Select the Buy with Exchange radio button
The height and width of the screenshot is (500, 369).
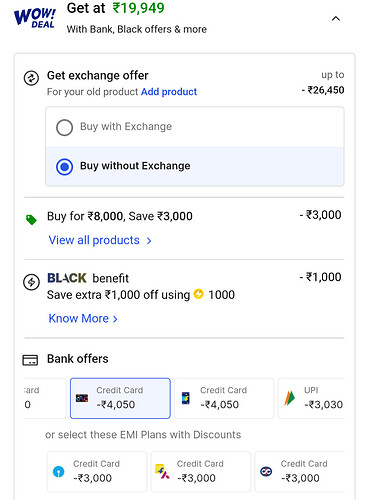point(65,127)
